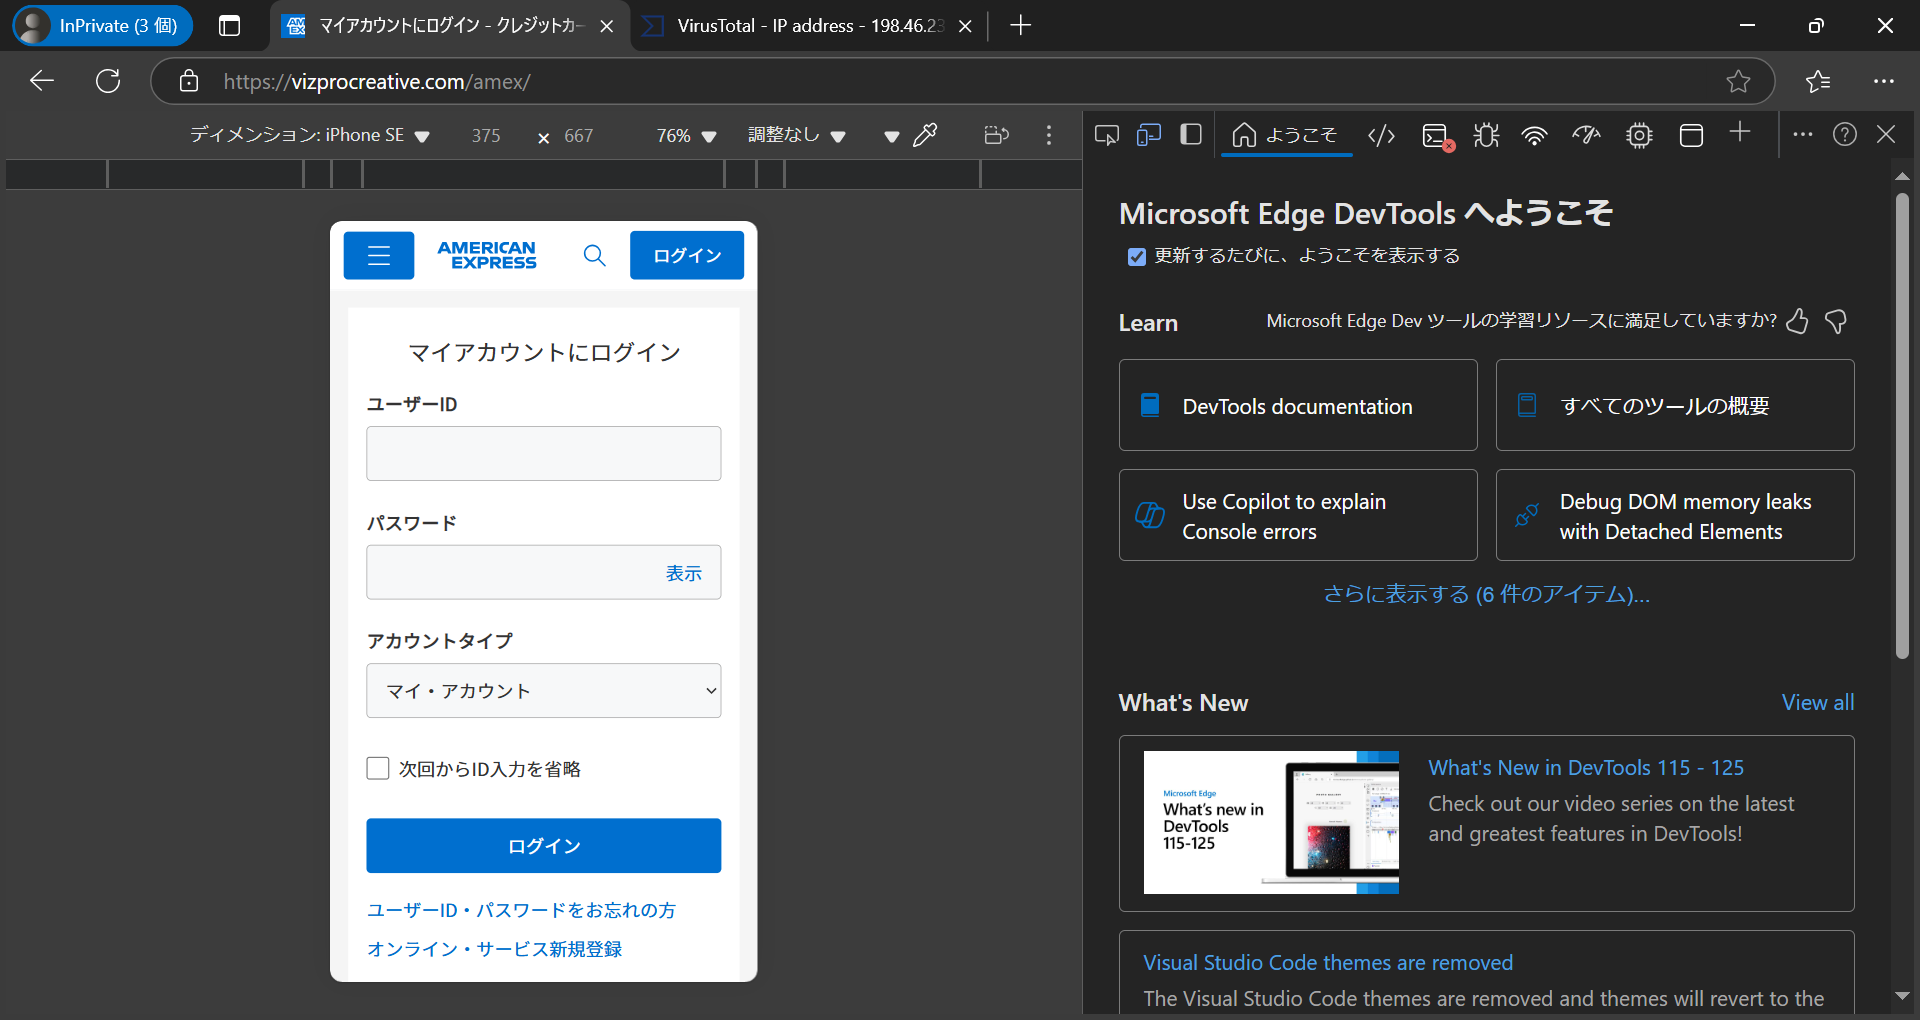Expand さらに表示する (6 件のアイテム) link

click(1486, 595)
